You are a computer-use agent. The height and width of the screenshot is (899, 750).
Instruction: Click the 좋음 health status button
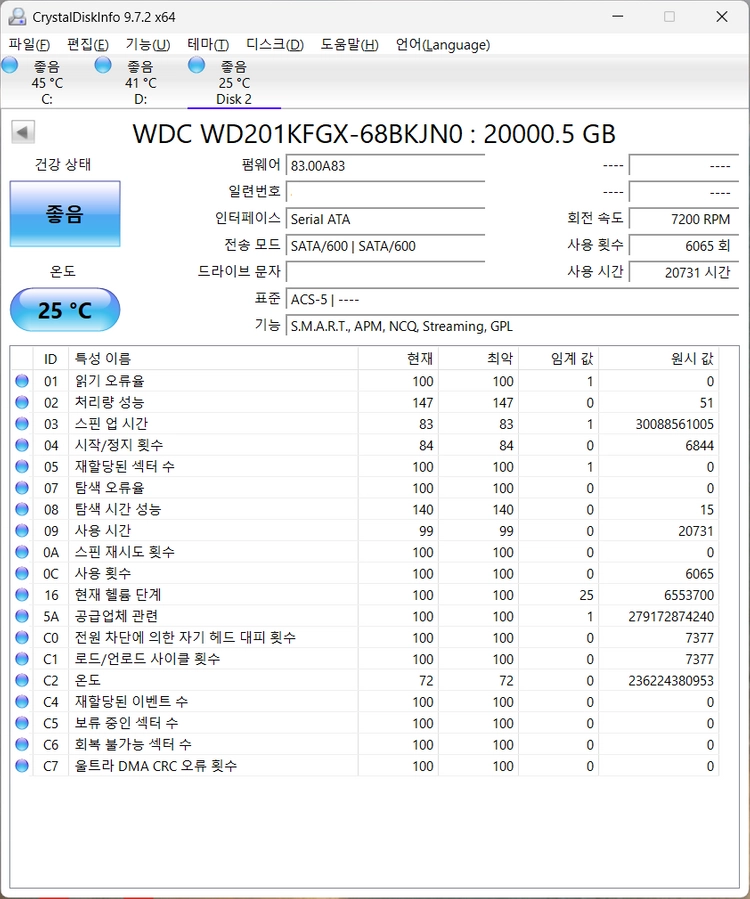pyautogui.click(x=65, y=214)
